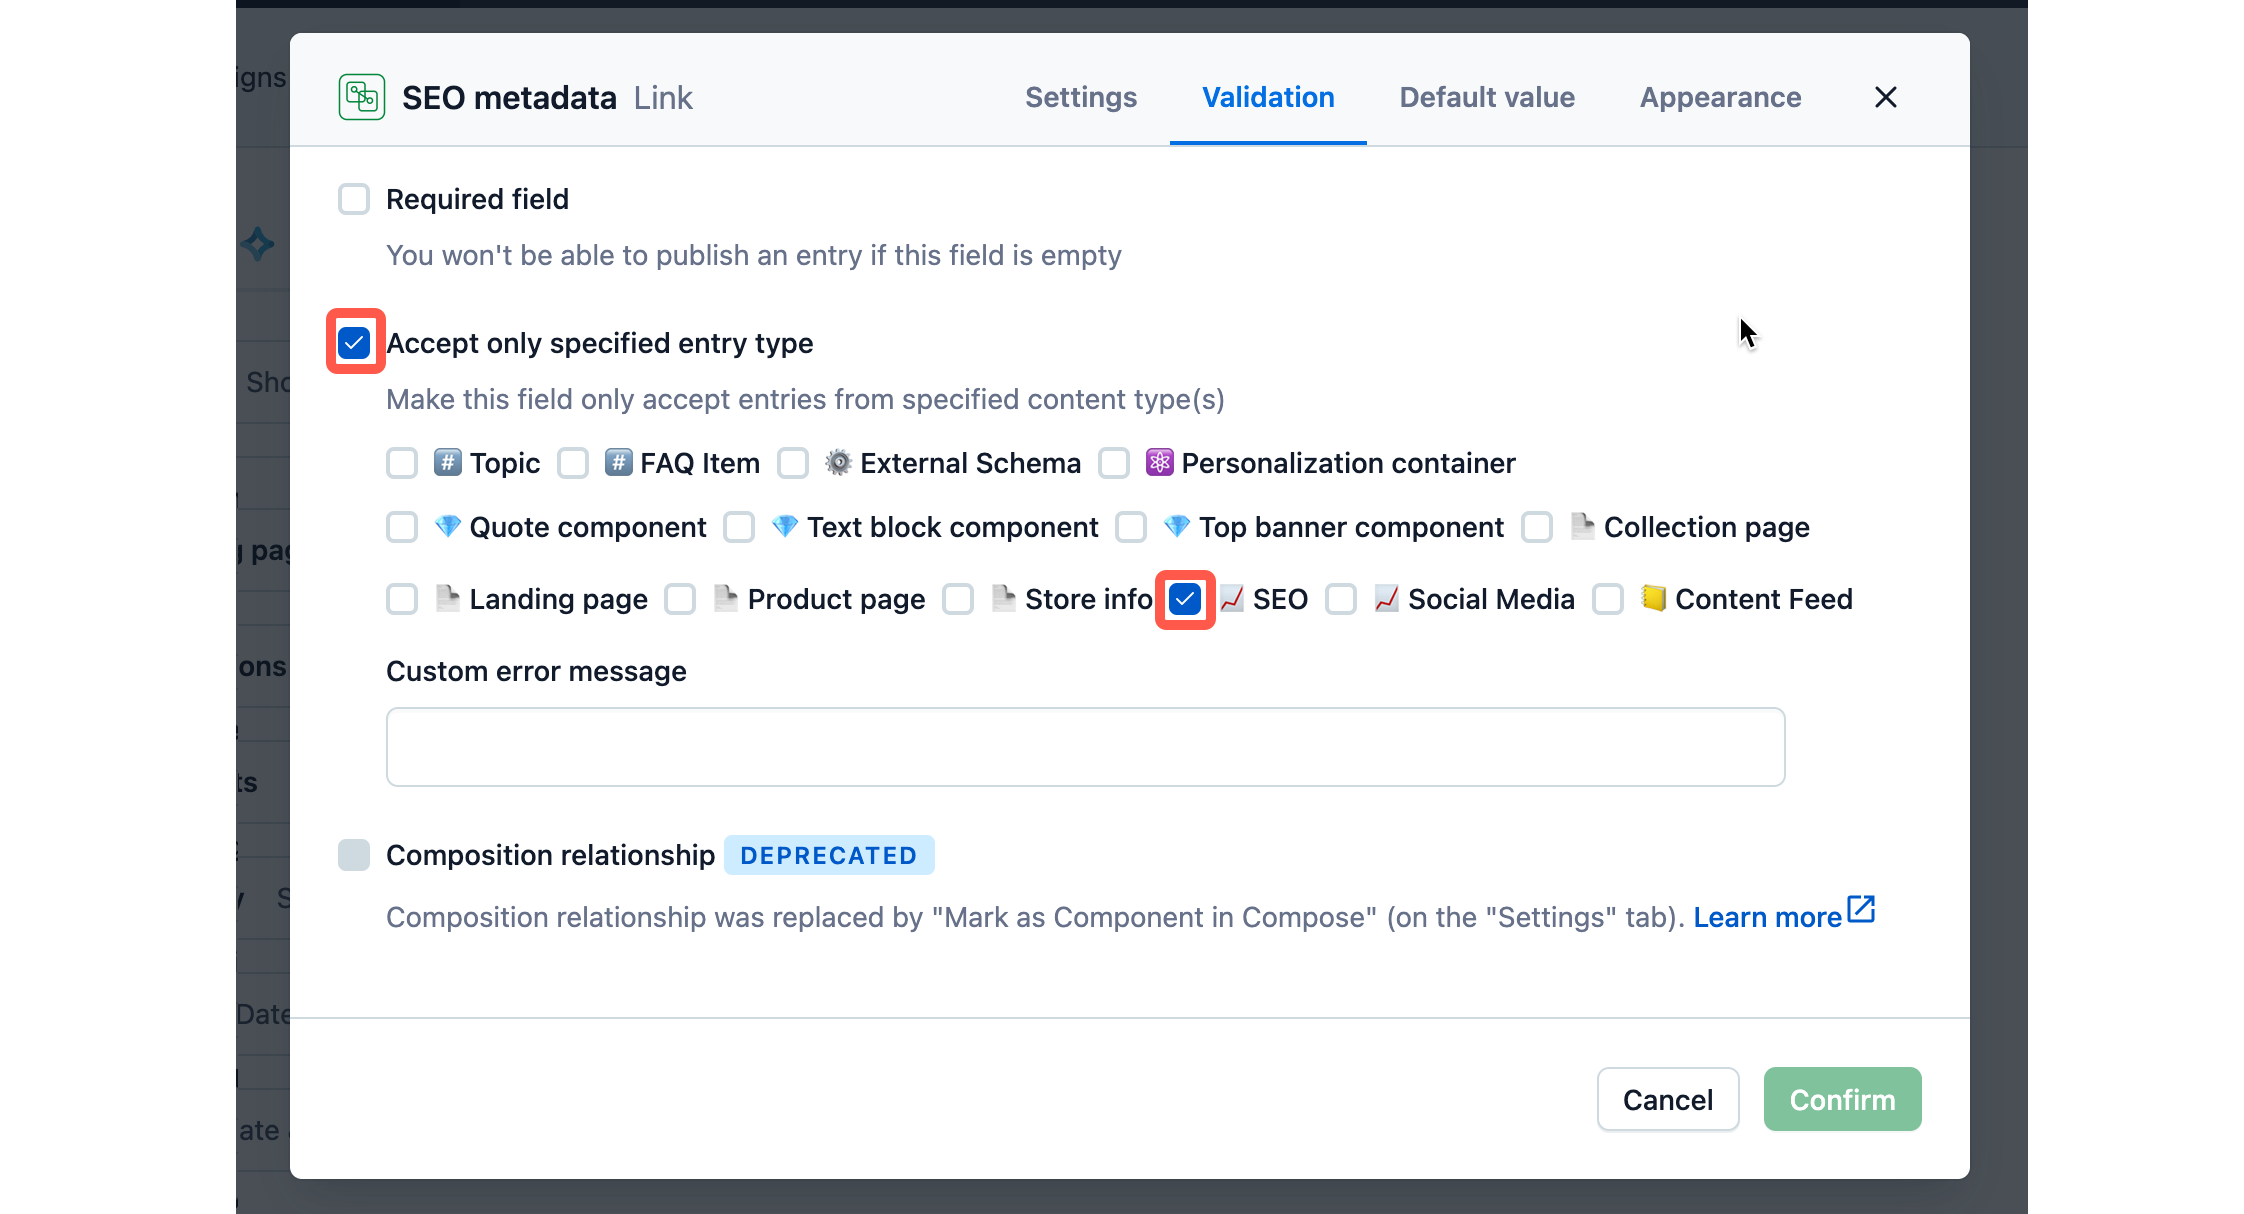
Task: Uncheck the SEO content type checkbox
Action: click(1185, 599)
